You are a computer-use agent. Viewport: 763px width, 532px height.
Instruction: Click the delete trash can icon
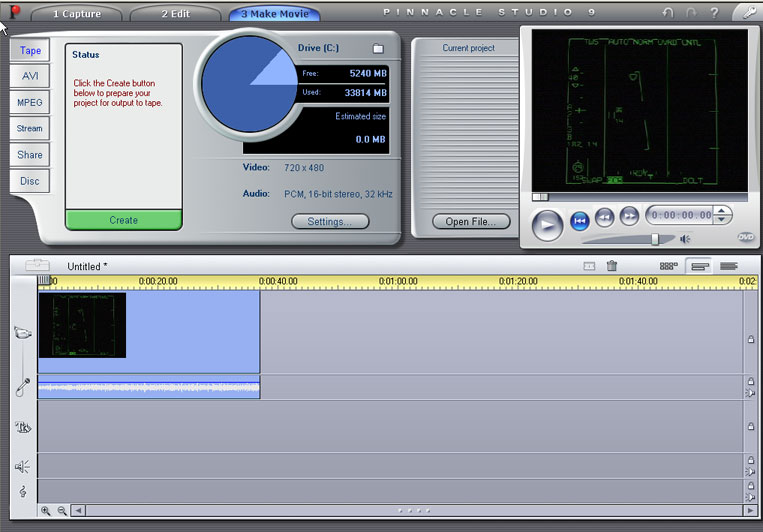click(x=612, y=266)
